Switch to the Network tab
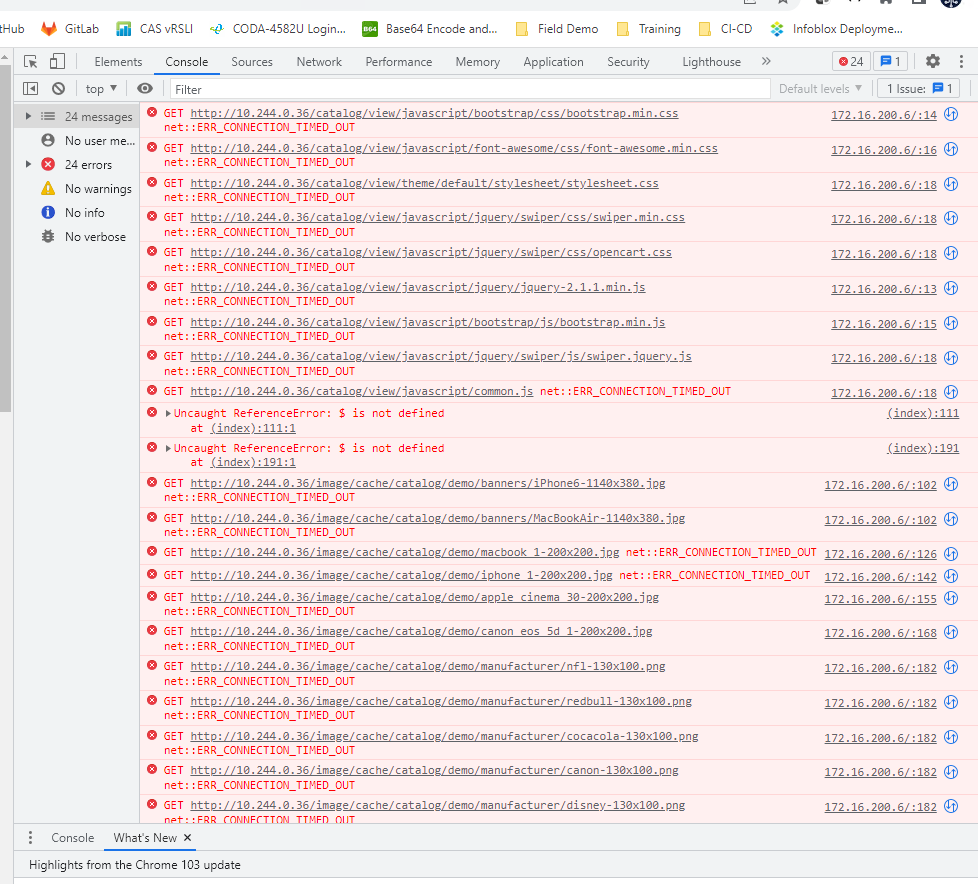The width and height of the screenshot is (978, 884). (x=319, y=62)
